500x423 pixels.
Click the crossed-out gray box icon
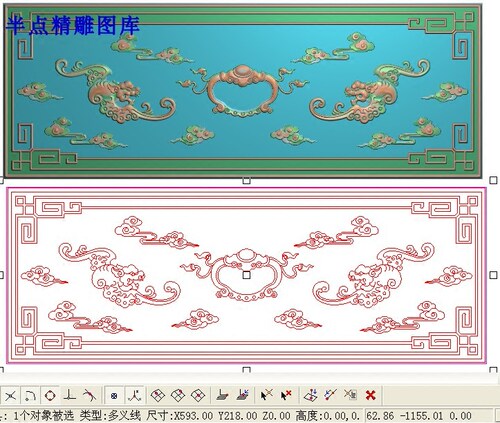click(x=350, y=395)
